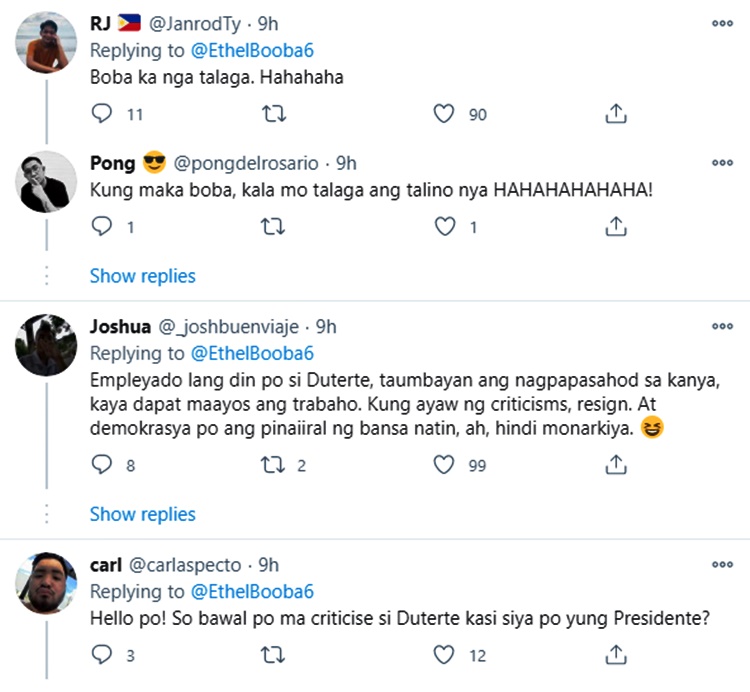
Task: Like RJ's tweet with 90 likes
Action: [x=444, y=114]
